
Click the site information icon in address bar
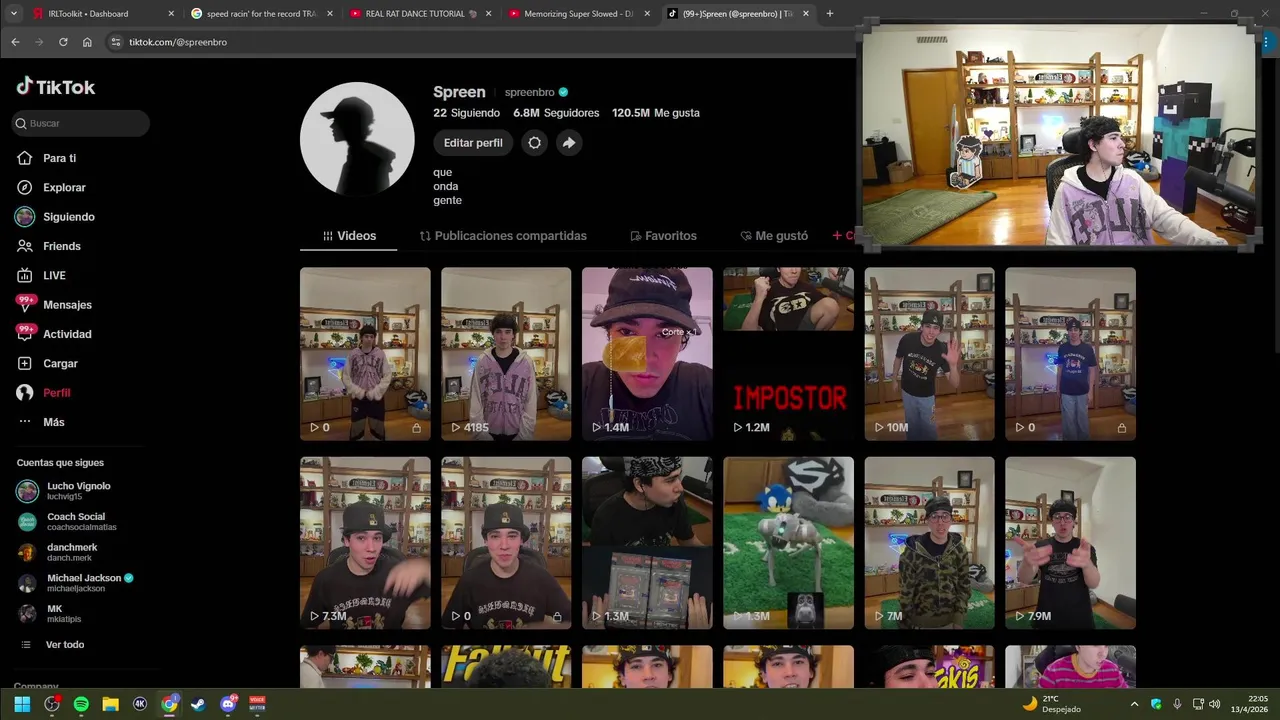[x=115, y=42]
